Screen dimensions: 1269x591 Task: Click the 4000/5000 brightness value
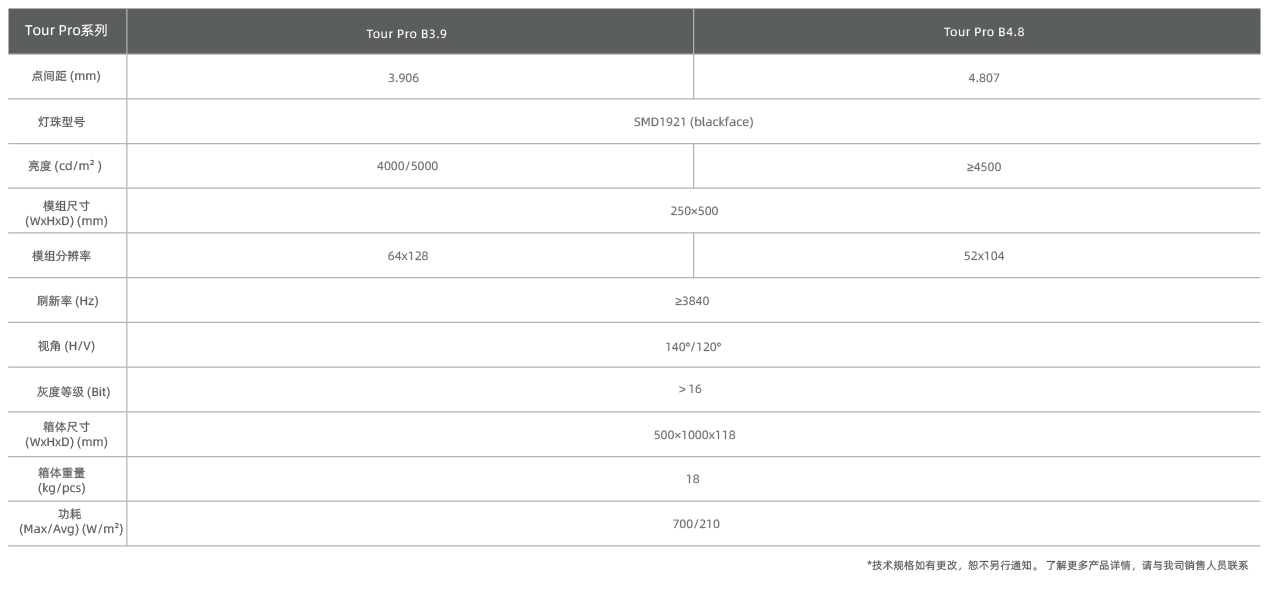[407, 166]
